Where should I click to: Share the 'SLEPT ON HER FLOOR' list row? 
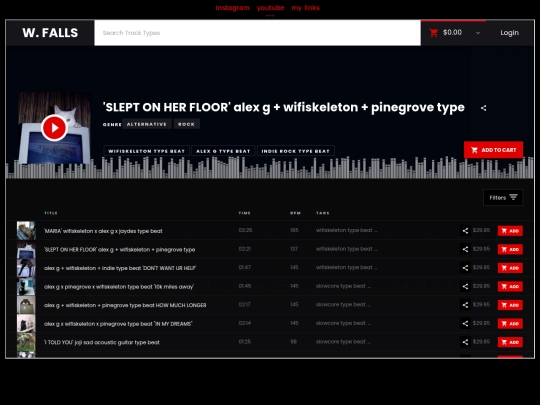click(465, 249)
